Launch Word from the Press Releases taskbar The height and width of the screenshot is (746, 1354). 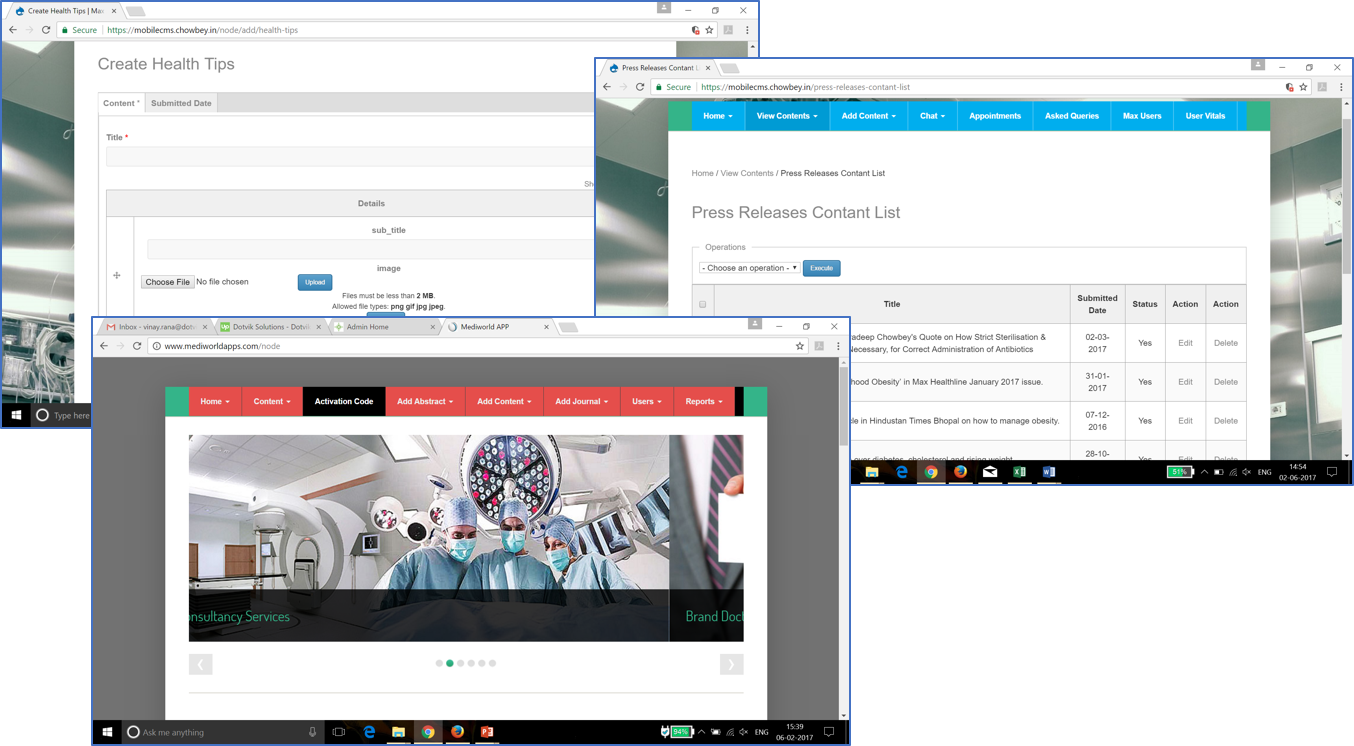click(1049, 472)
